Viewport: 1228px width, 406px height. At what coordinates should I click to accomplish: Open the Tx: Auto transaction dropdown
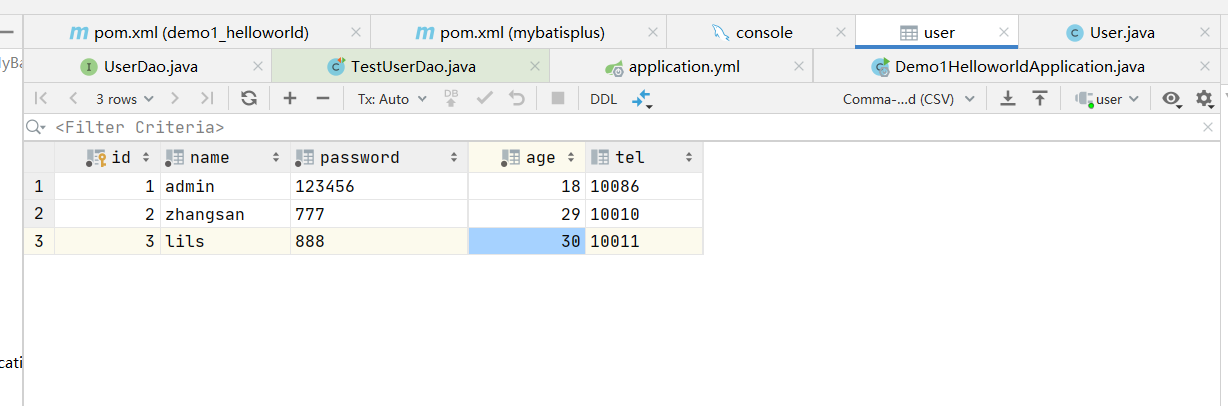[x=392, y=99]
